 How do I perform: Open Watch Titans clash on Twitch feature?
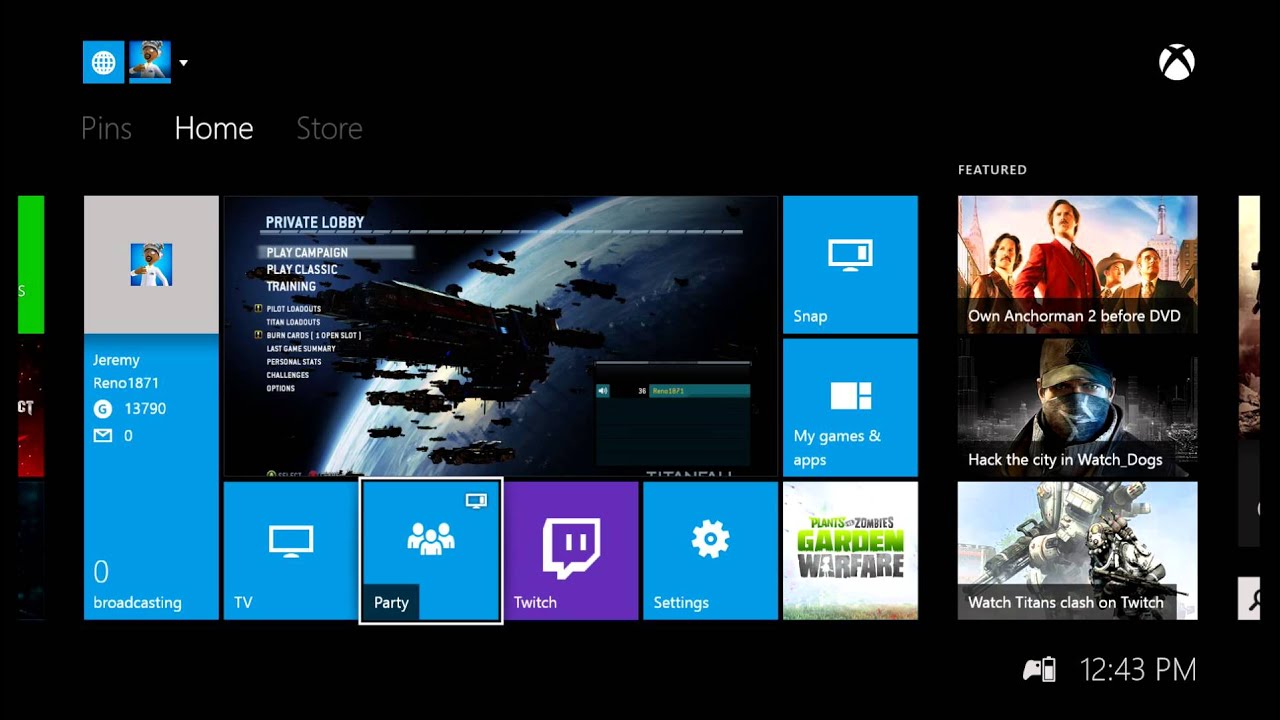coord(1077,550)
